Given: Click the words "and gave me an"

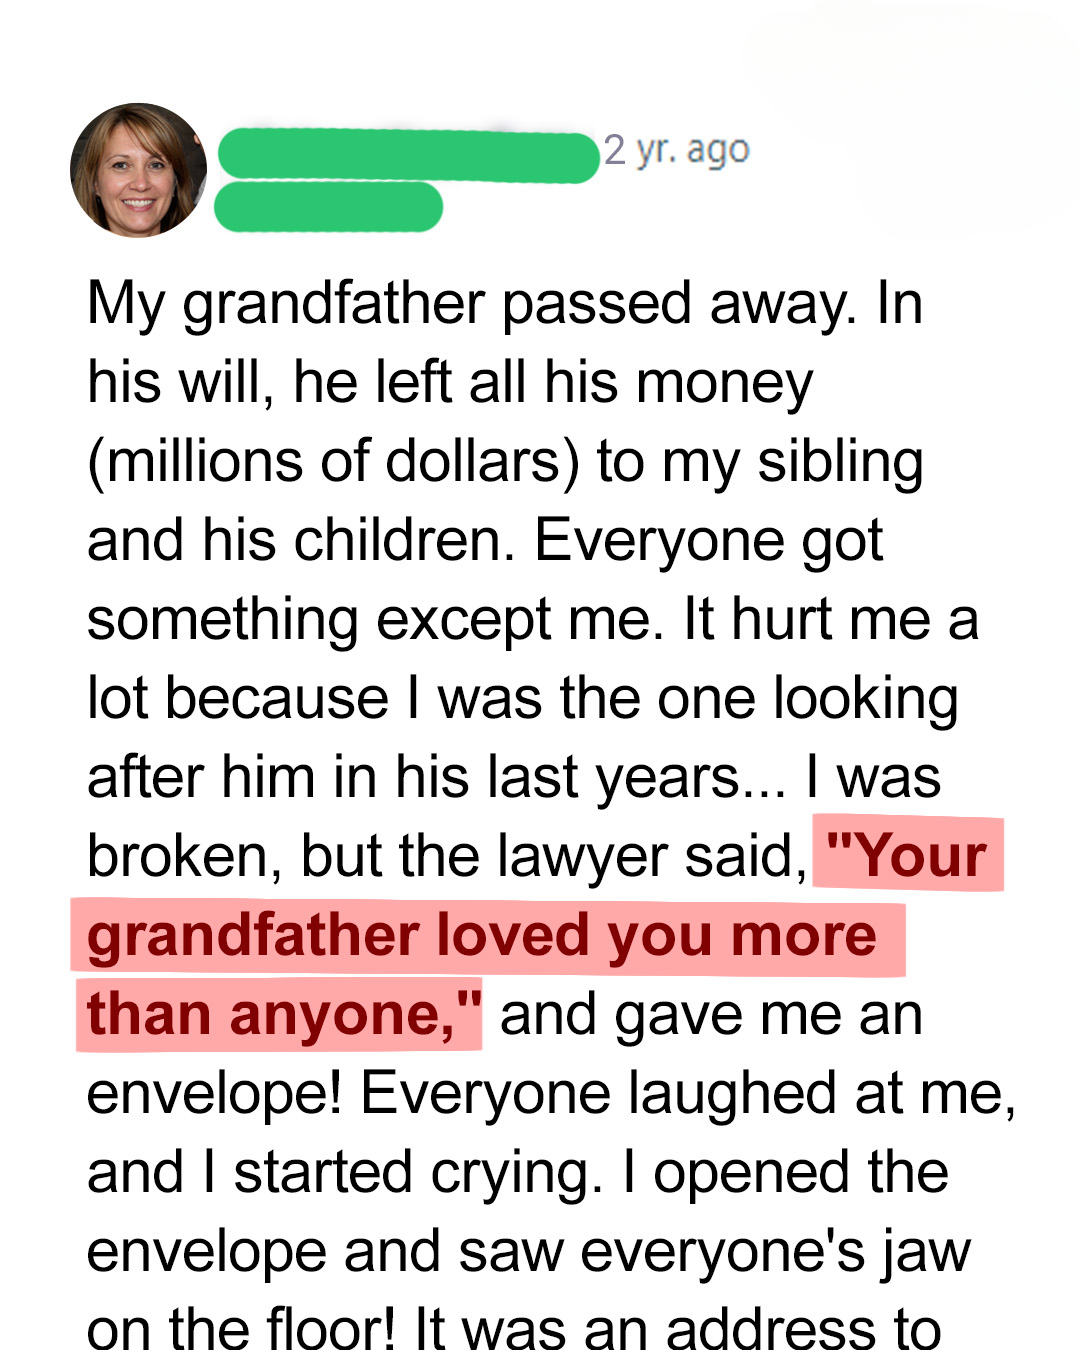Looking at the screenshot, I should click(x=711, y=1015).
